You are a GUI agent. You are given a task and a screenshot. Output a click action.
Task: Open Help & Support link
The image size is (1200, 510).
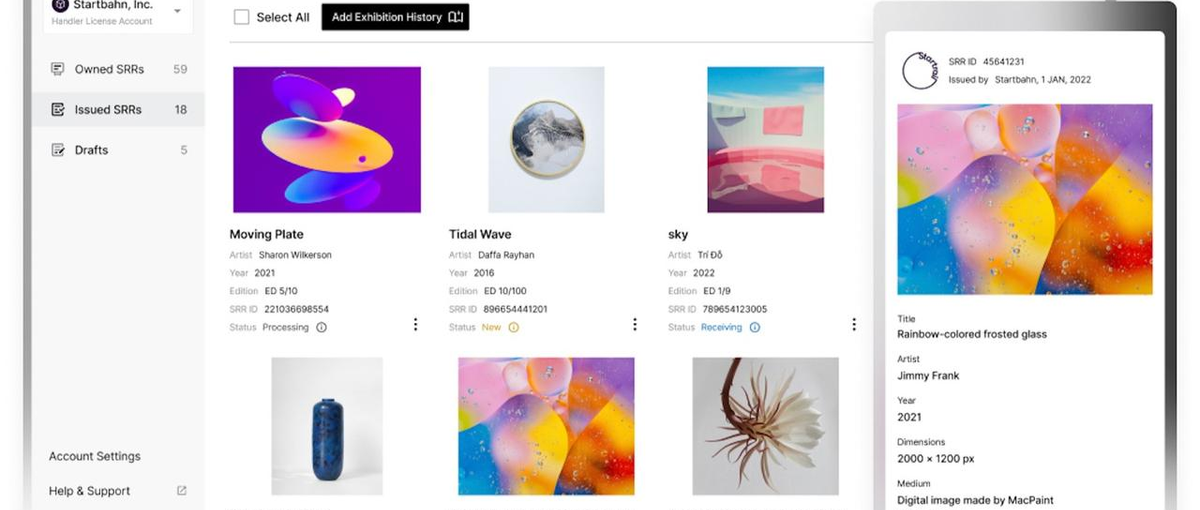[x=90, y=491]
